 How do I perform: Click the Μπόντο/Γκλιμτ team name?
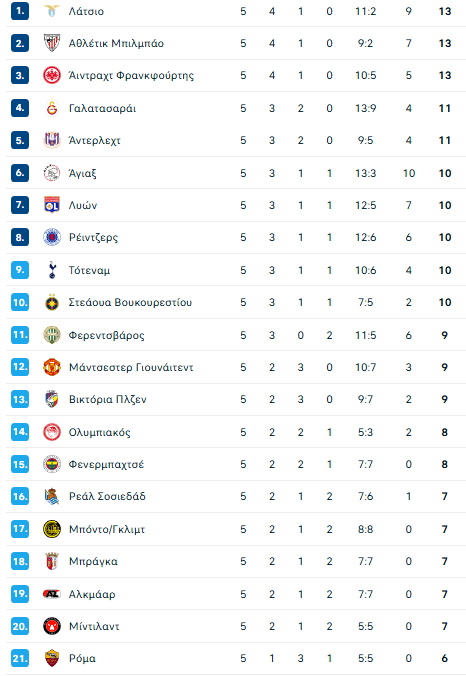(x=107, y=529)
